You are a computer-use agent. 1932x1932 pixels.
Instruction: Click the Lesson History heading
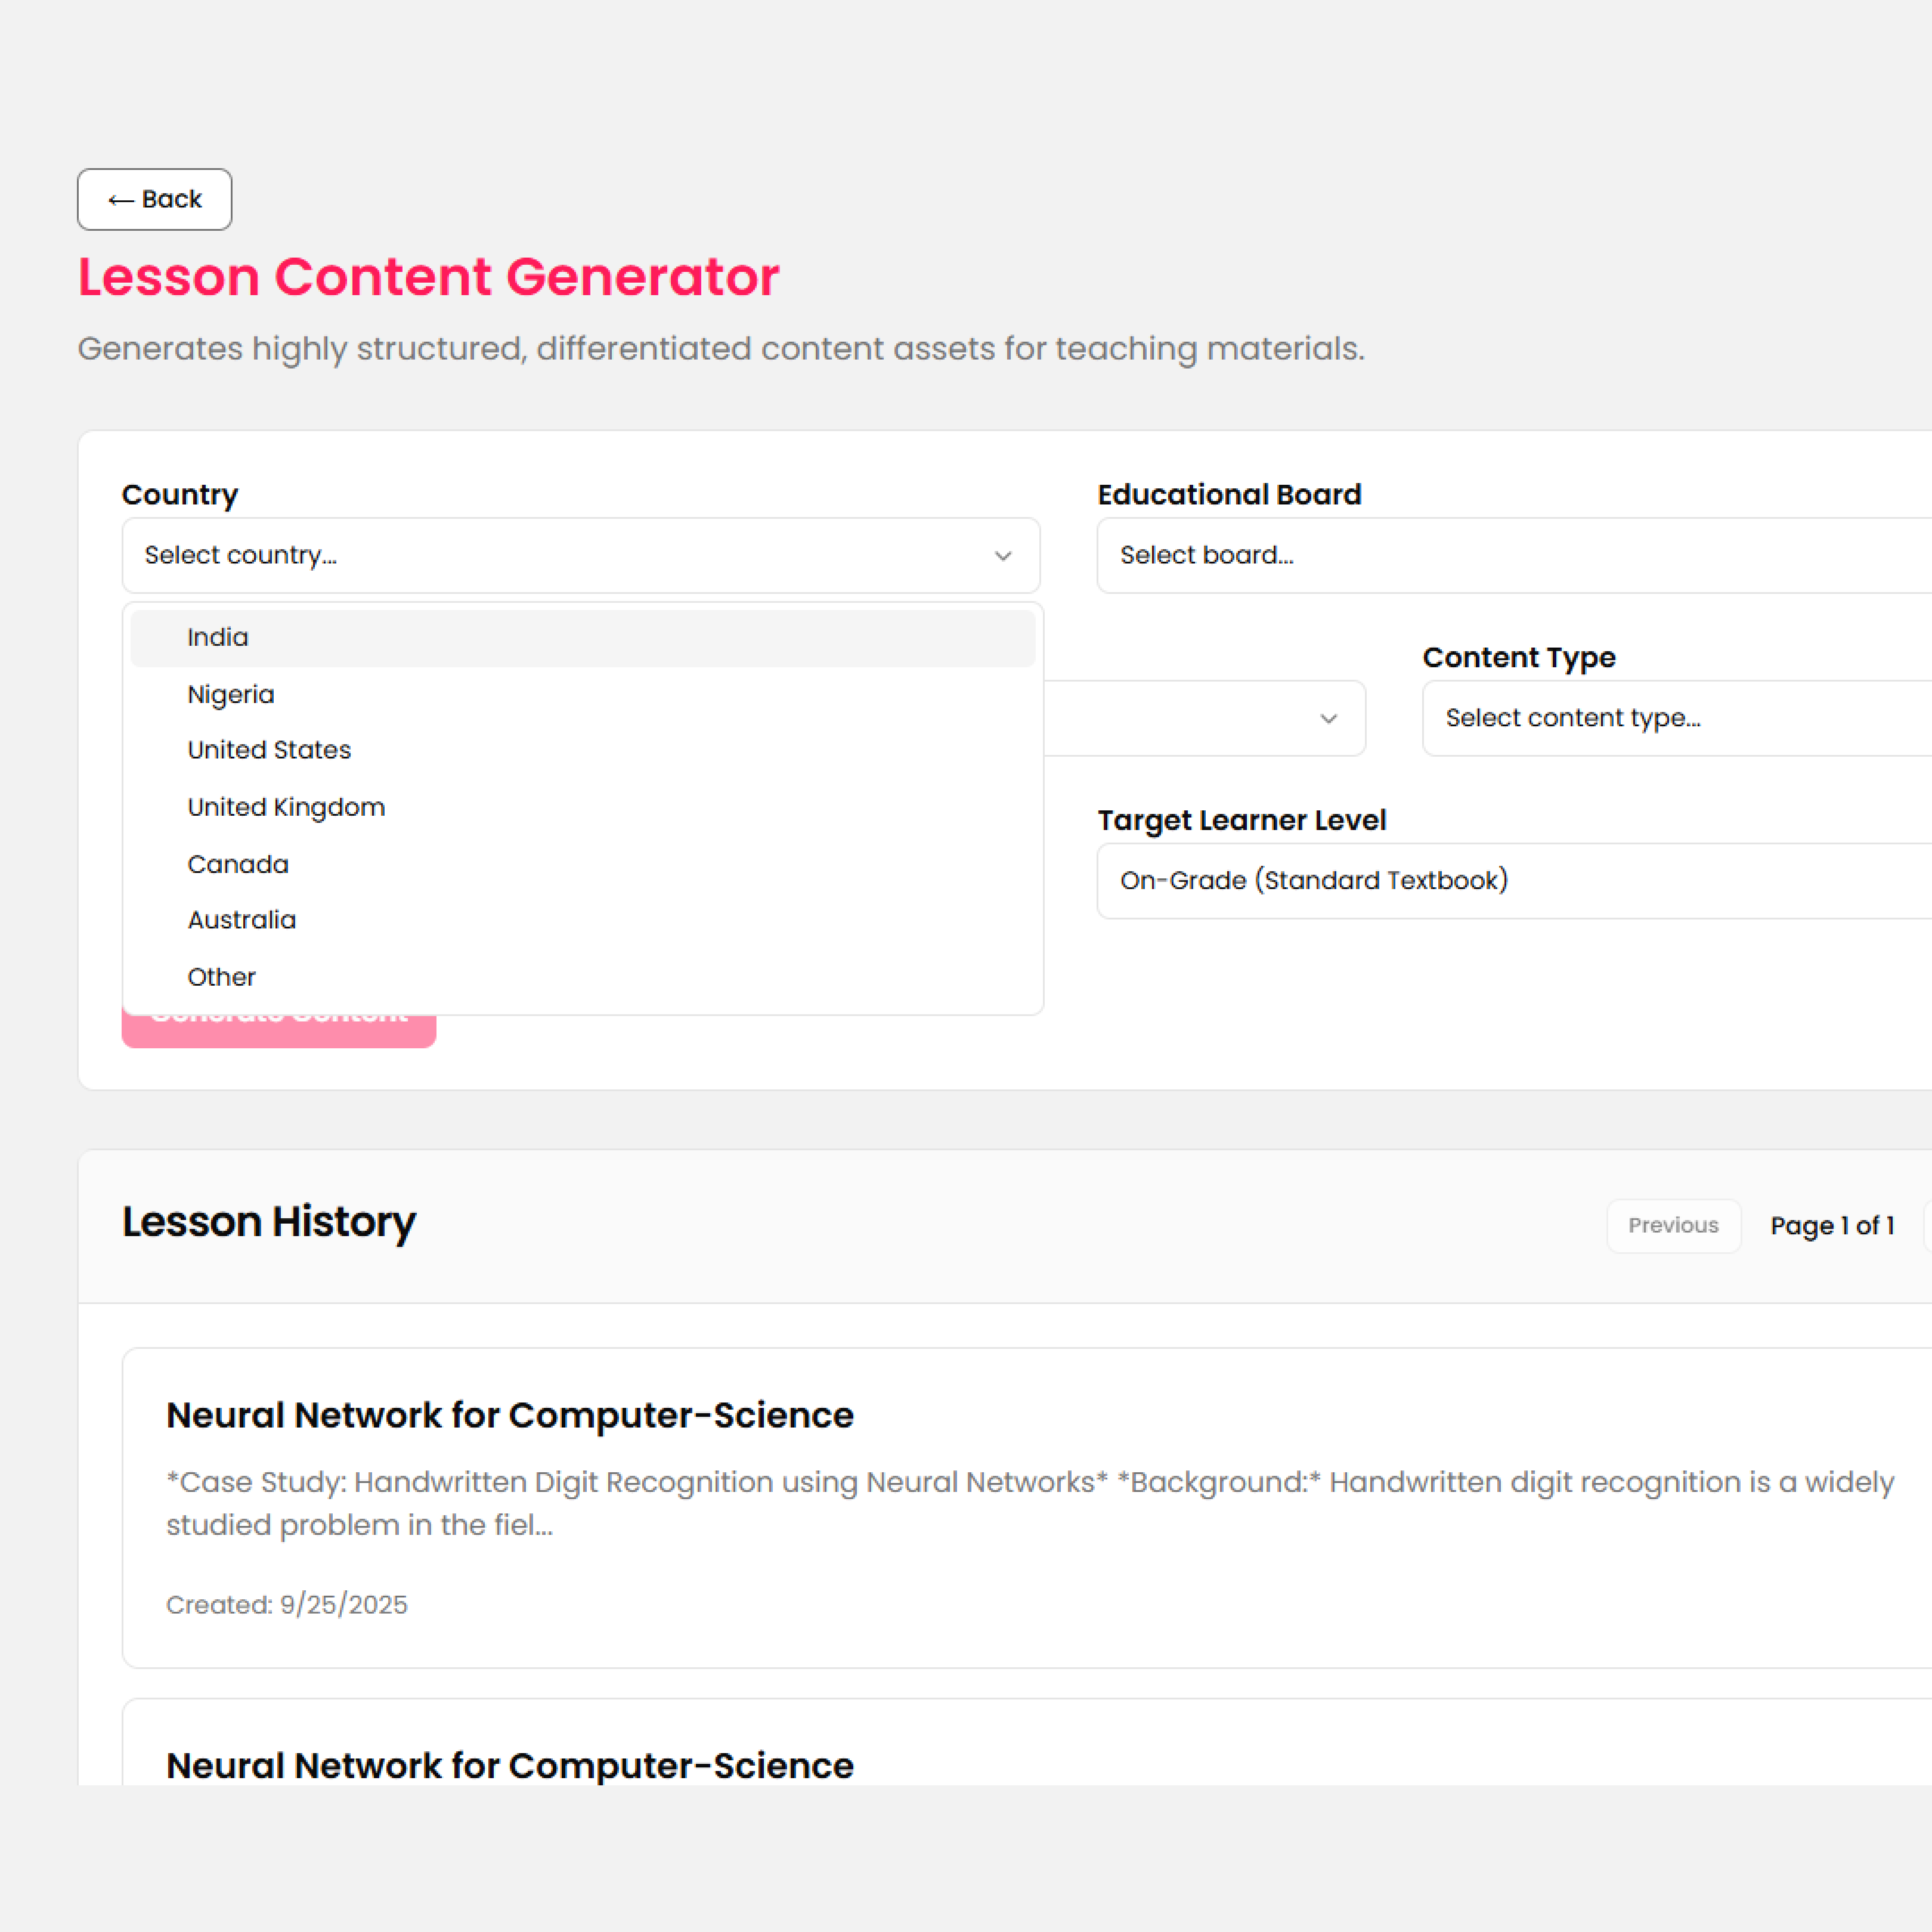click(269, 1222)
